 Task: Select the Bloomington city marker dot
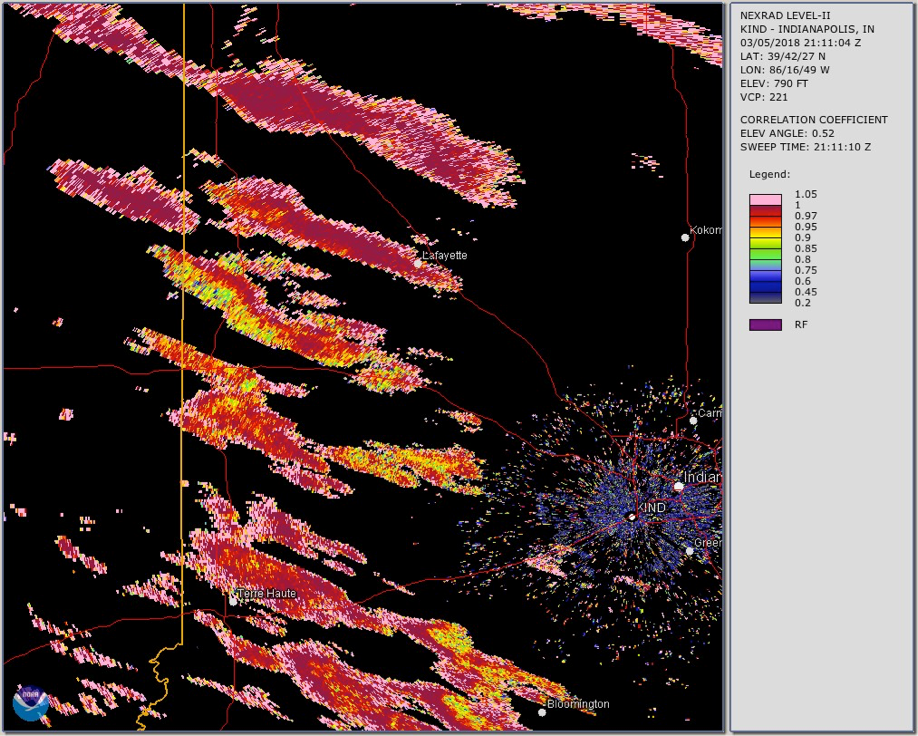[x=542, y=712]
